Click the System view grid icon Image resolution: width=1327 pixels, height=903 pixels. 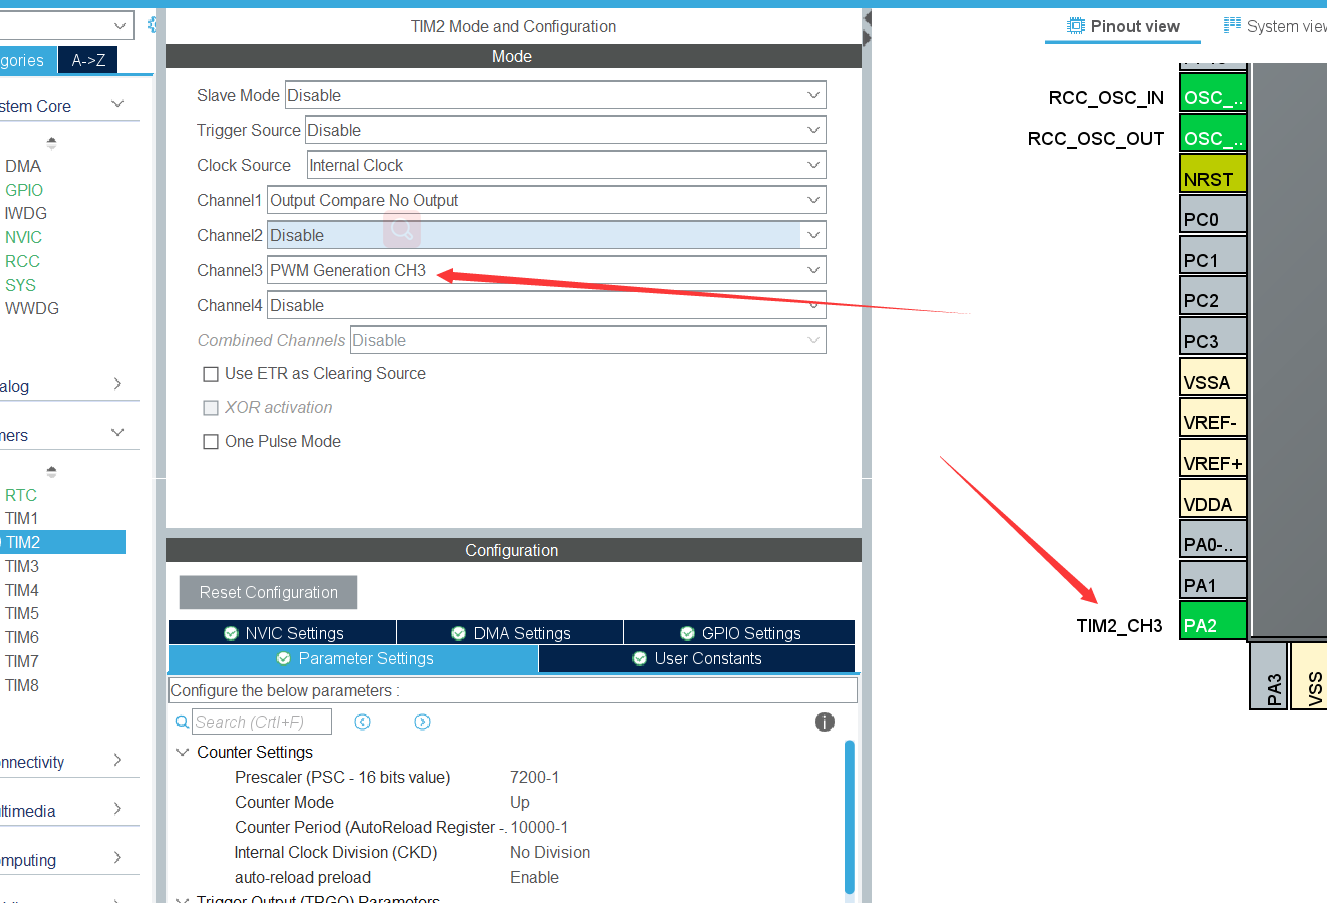[x=1232, y=25]
